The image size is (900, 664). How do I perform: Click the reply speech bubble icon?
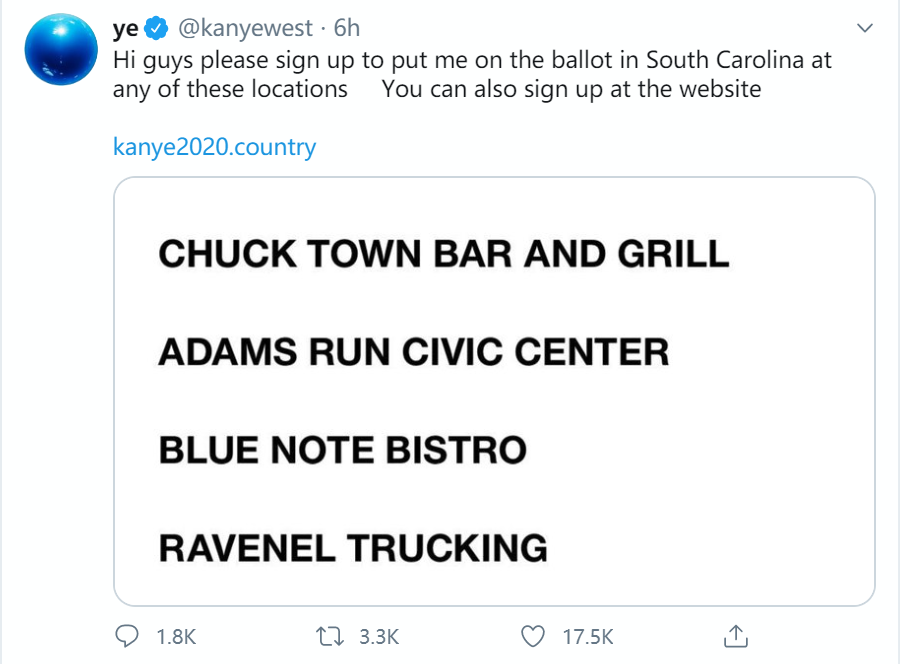click(127, 636)
